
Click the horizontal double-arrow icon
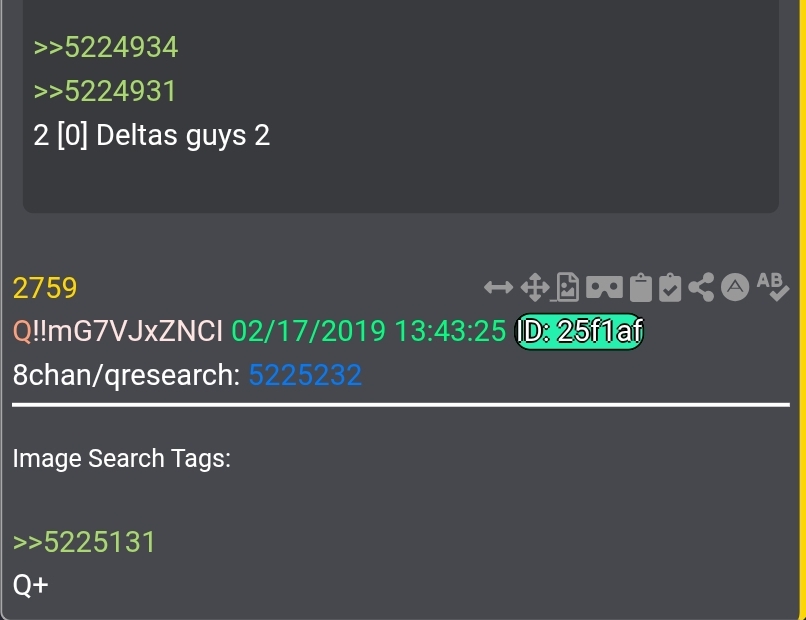pyautogui.click(x=498, y=289)
